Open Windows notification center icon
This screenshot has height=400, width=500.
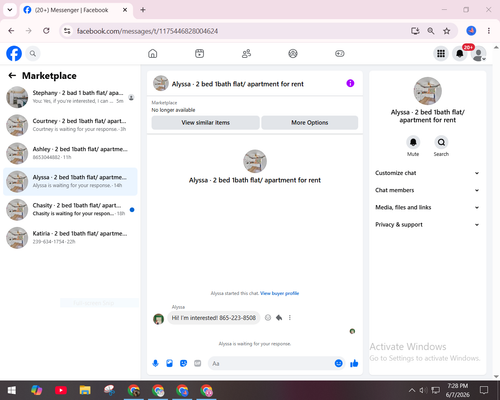tap(484, 390)
